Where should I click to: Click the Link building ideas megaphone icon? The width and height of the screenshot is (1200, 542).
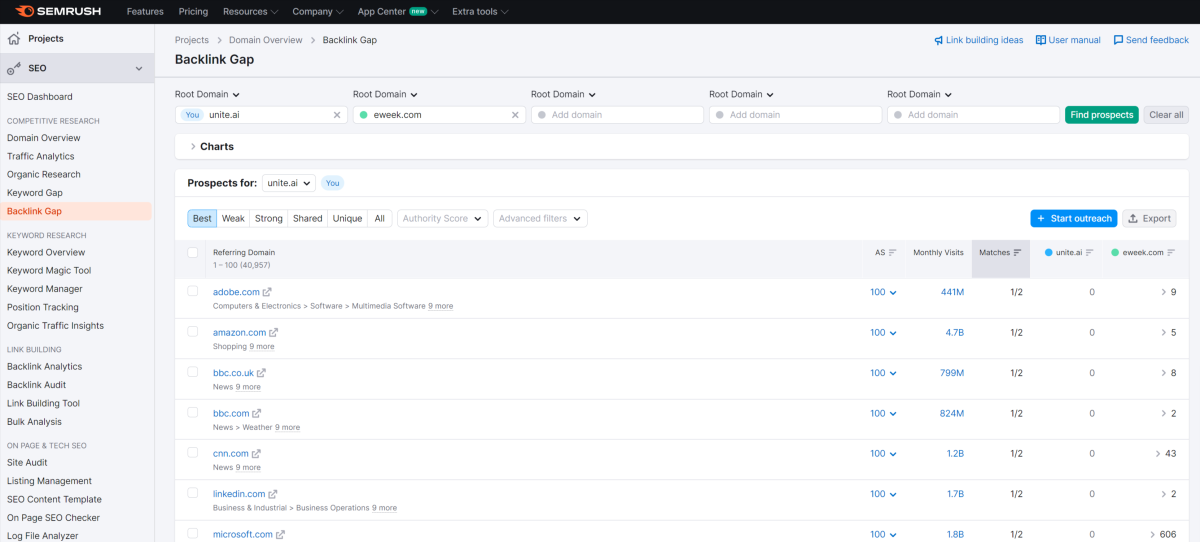click(x=939, y=40)
